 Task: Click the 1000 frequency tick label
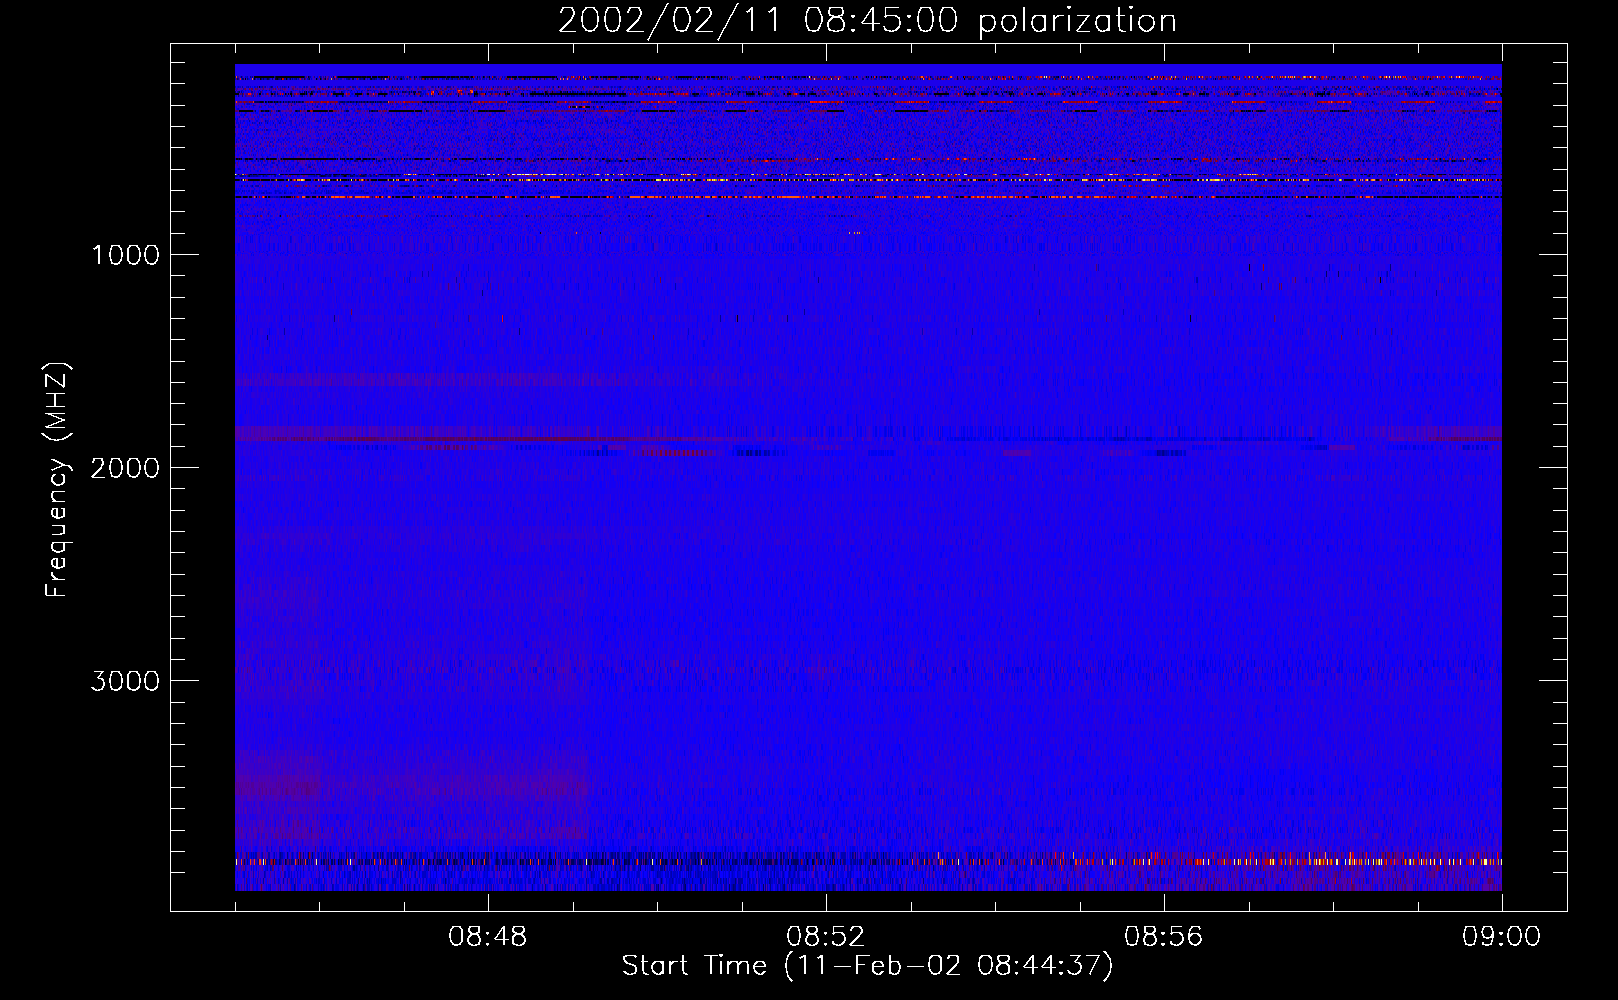coord(125,255)
